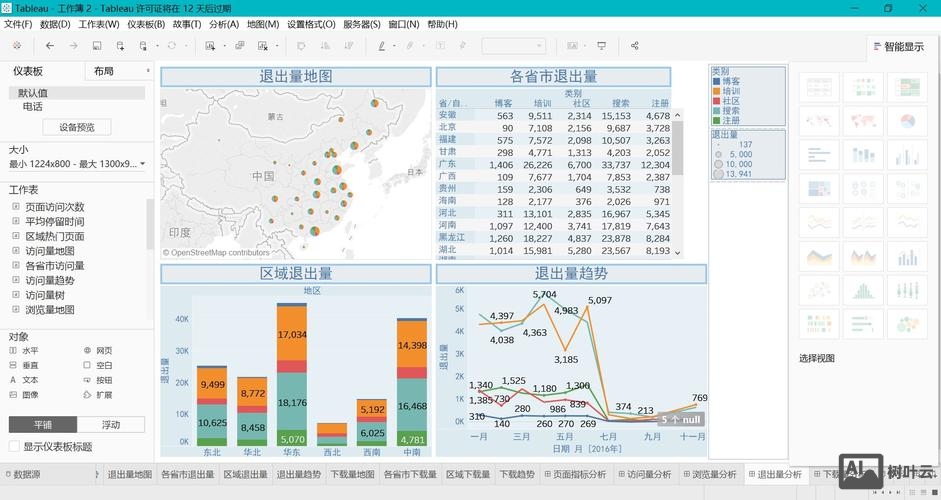The height and width of the screenshot is (500, 941).
Task: Click the 智能显示 Show Me button
Action: click(898, 46)
